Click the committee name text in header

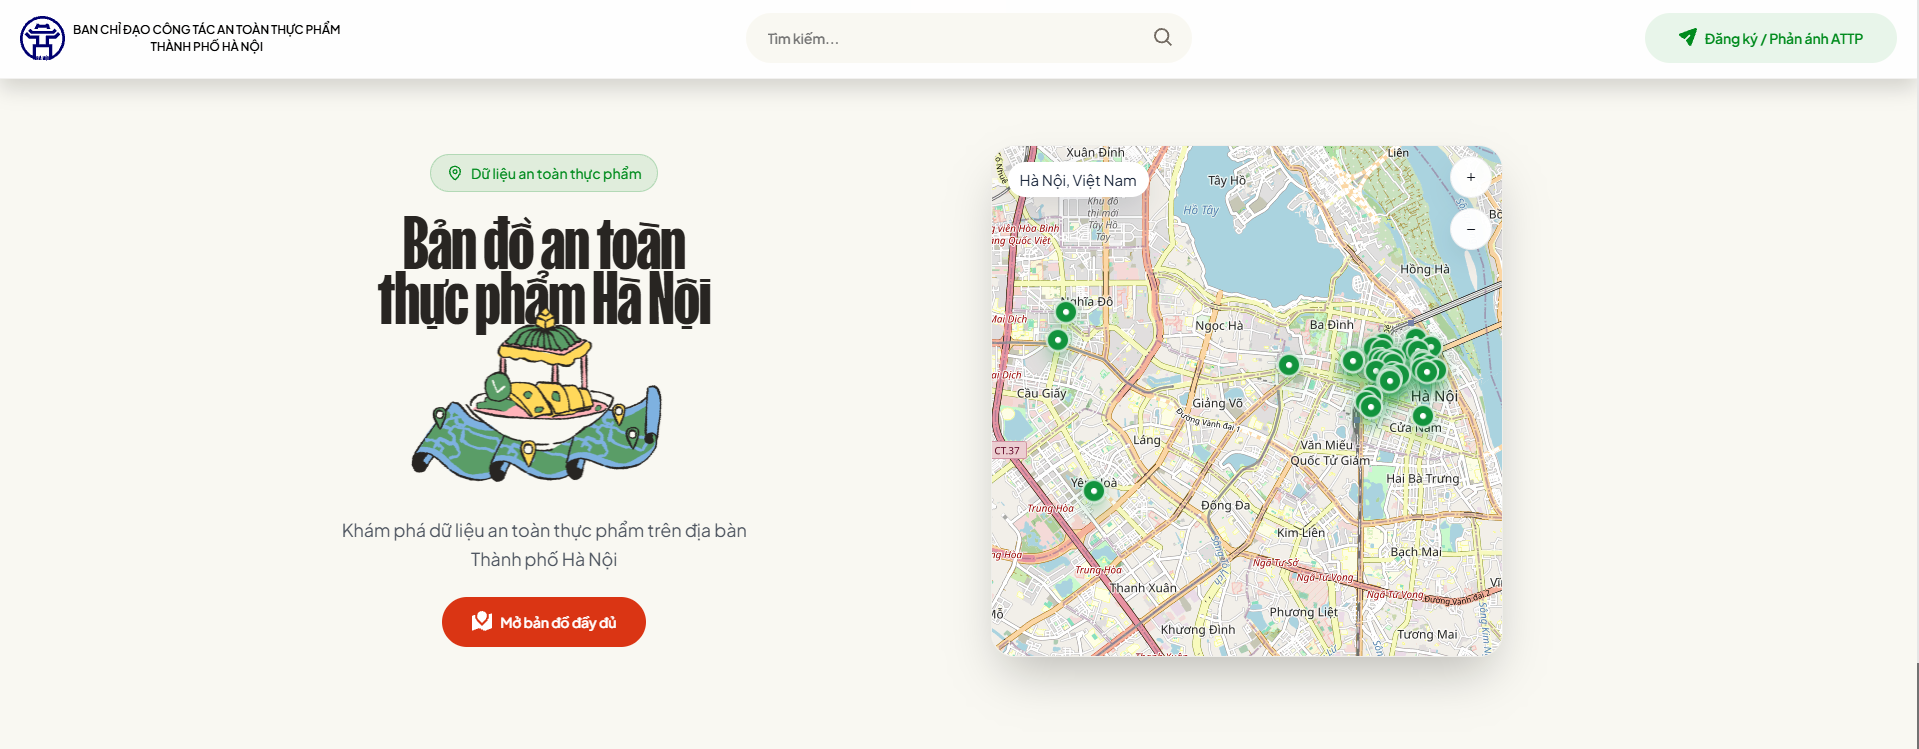[x=206, y=38]
